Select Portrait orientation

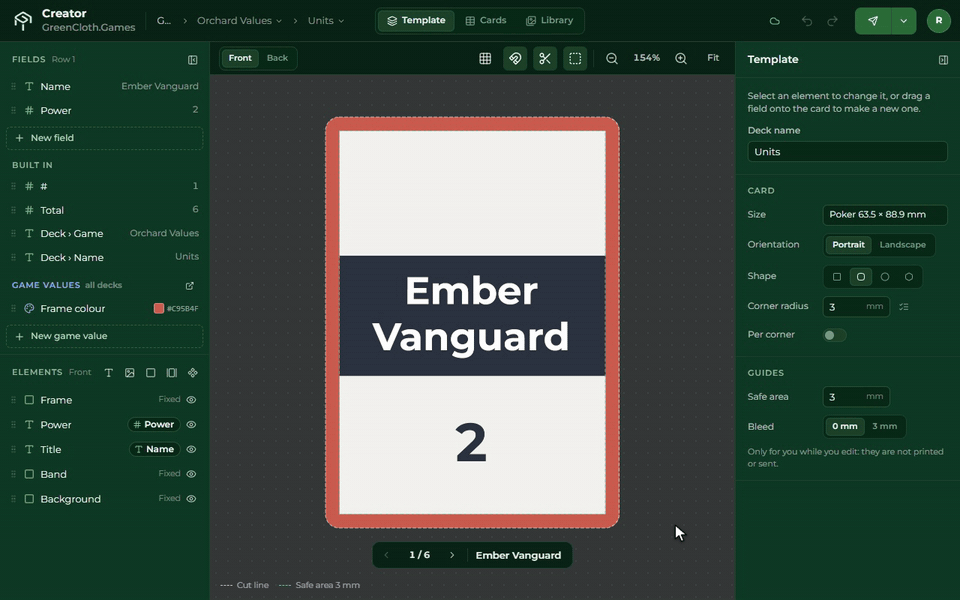848,245
